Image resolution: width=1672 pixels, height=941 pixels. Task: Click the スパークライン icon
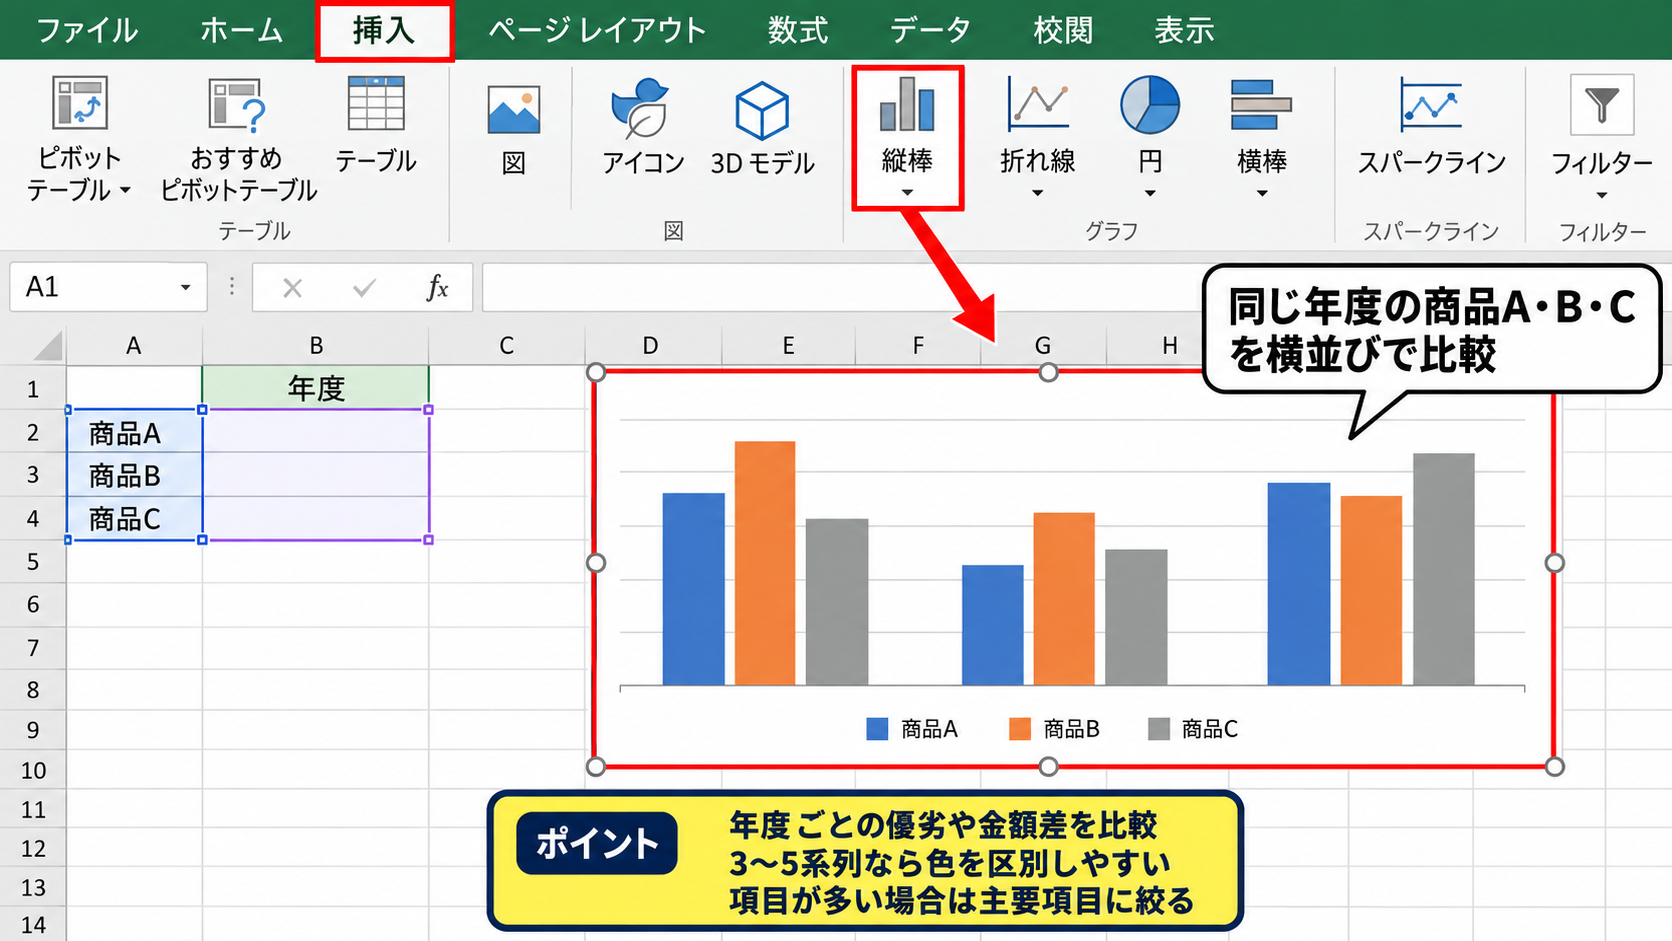coord(1431,104)
